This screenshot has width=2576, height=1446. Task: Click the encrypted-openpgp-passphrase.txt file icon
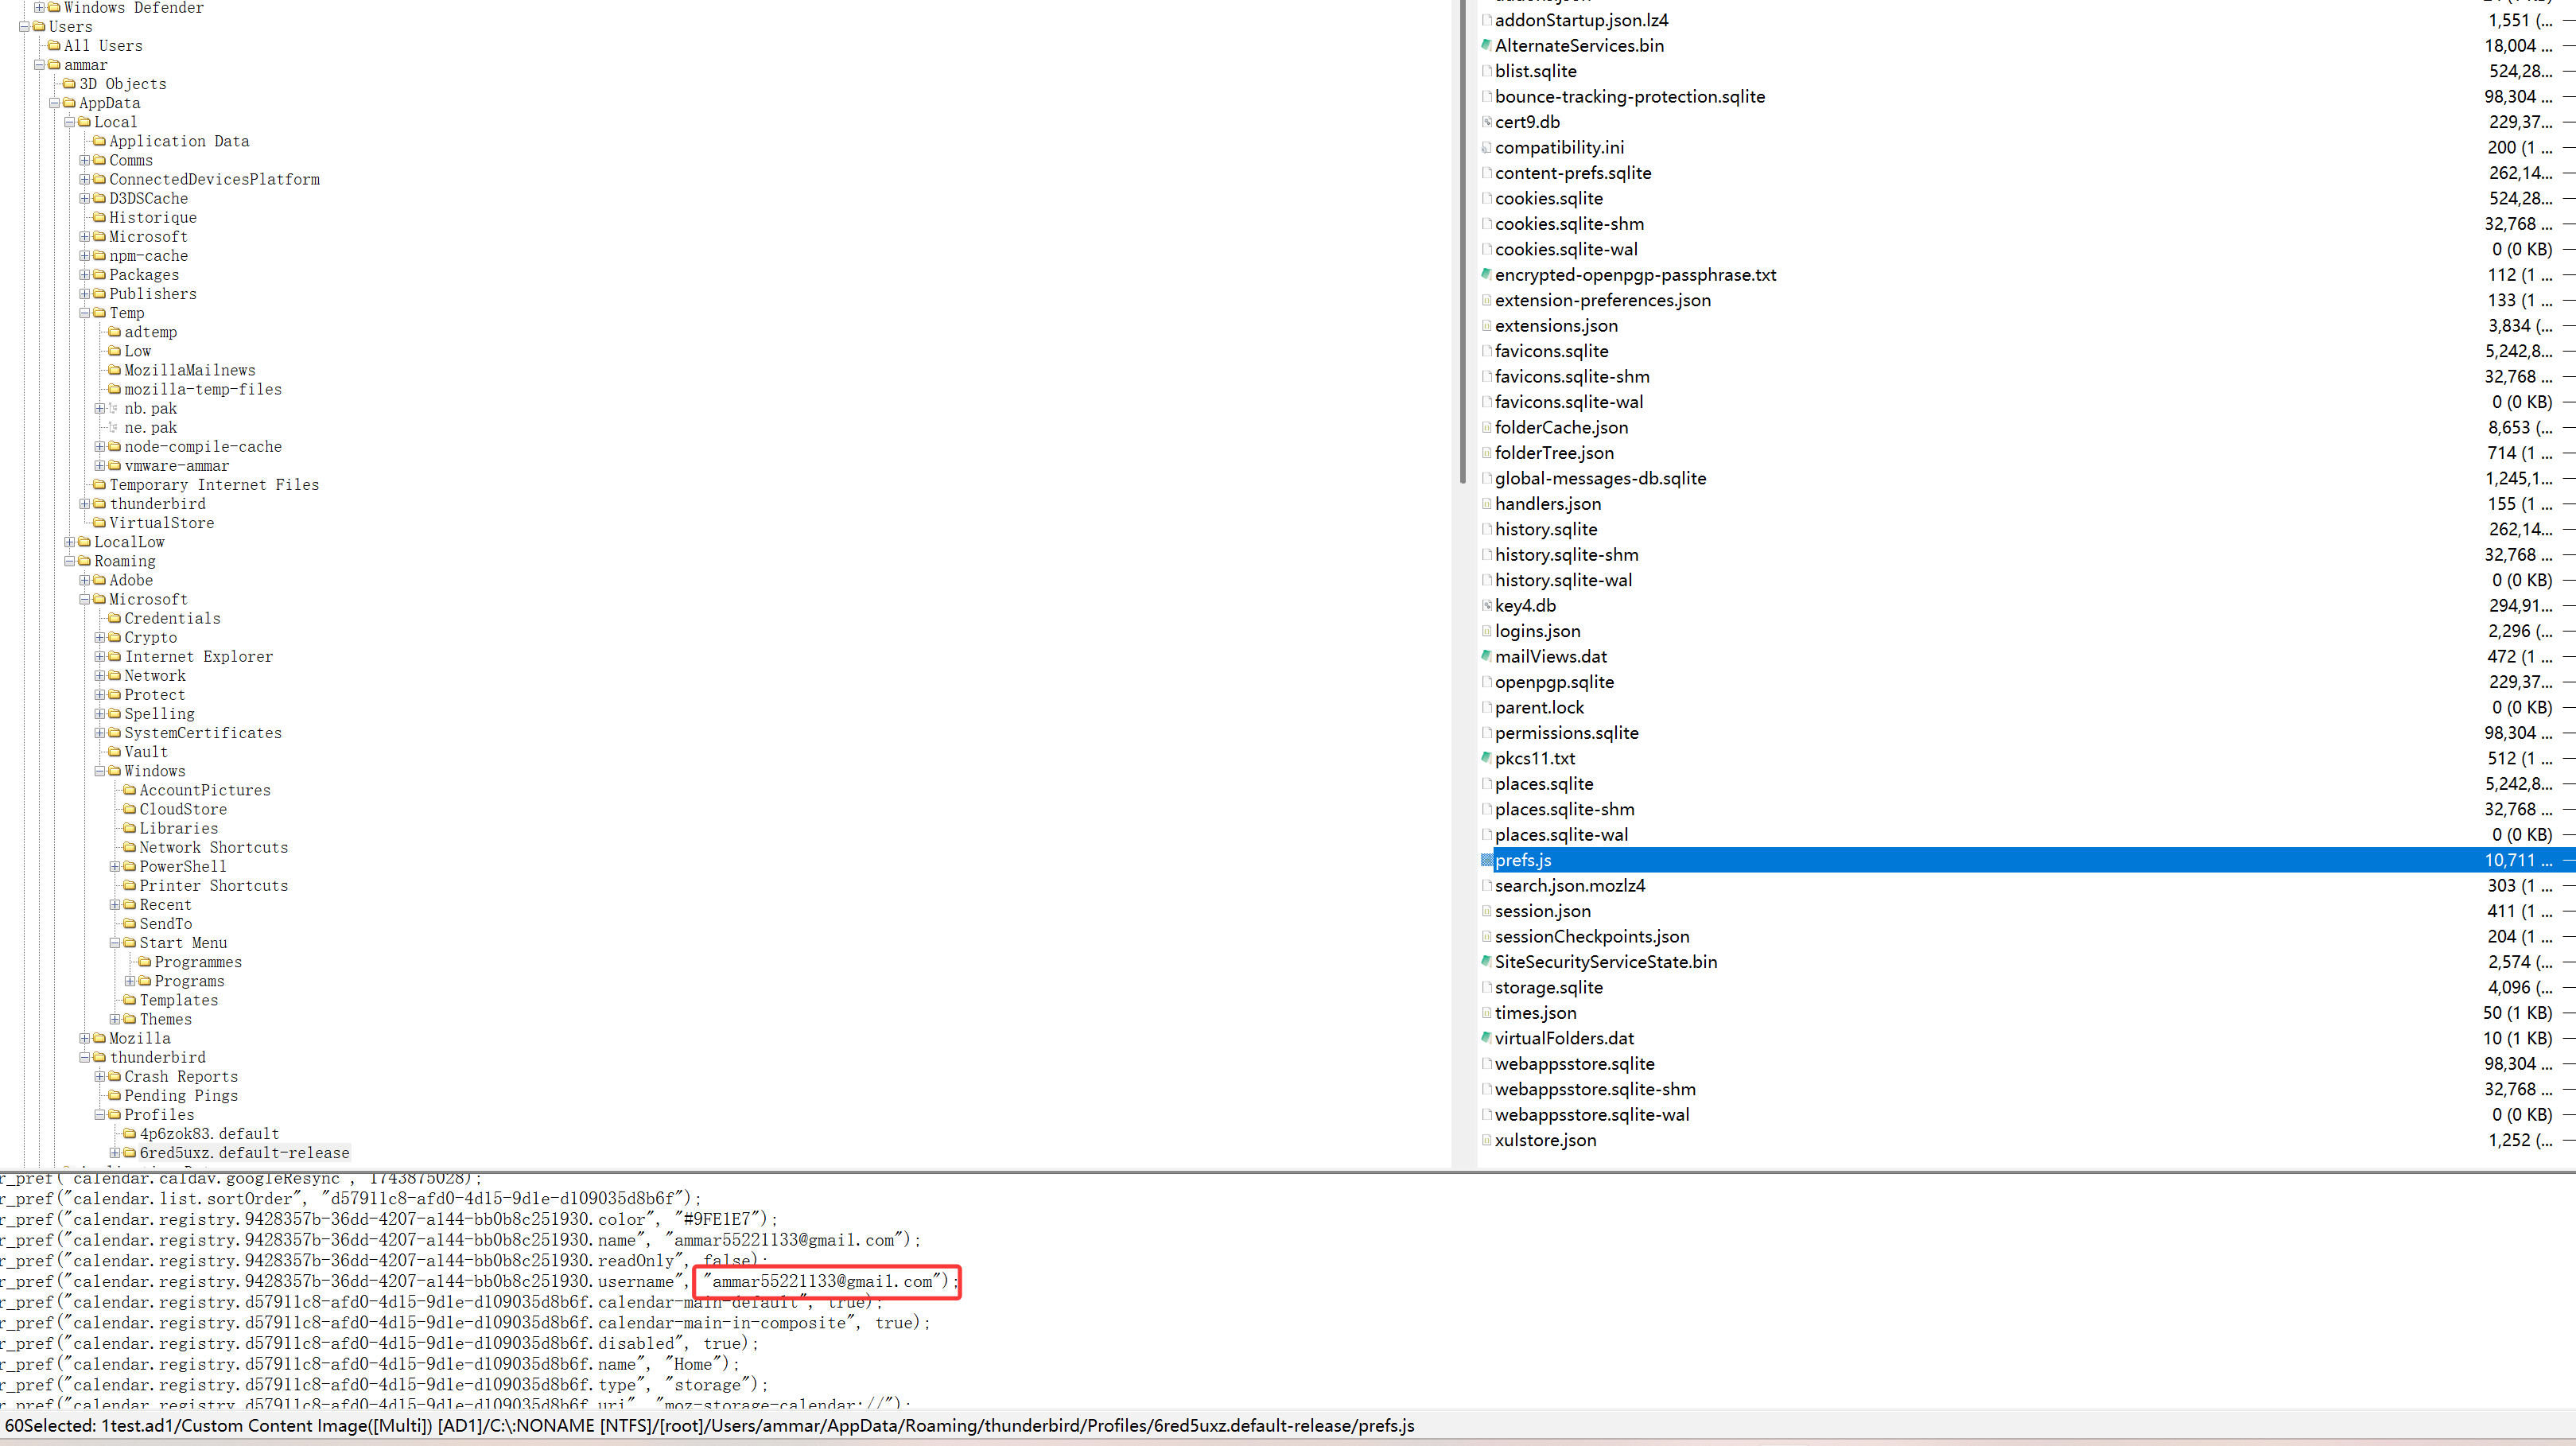pyautogui.click(x=1486, y=274)
